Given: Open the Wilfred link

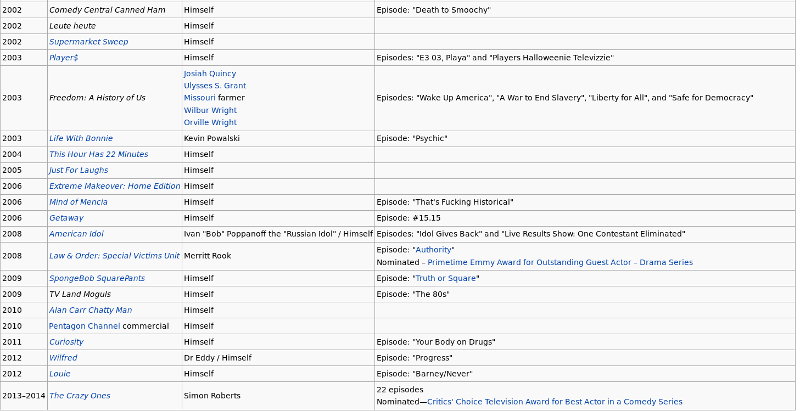Looking at the screenshot, I should click(63, 358).
